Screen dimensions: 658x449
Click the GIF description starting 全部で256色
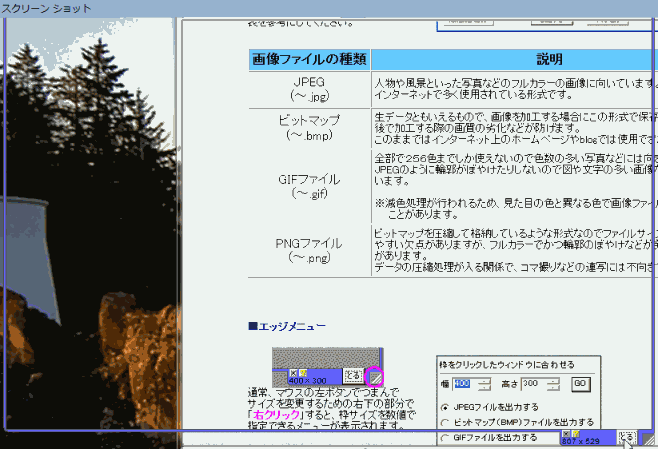515,170
